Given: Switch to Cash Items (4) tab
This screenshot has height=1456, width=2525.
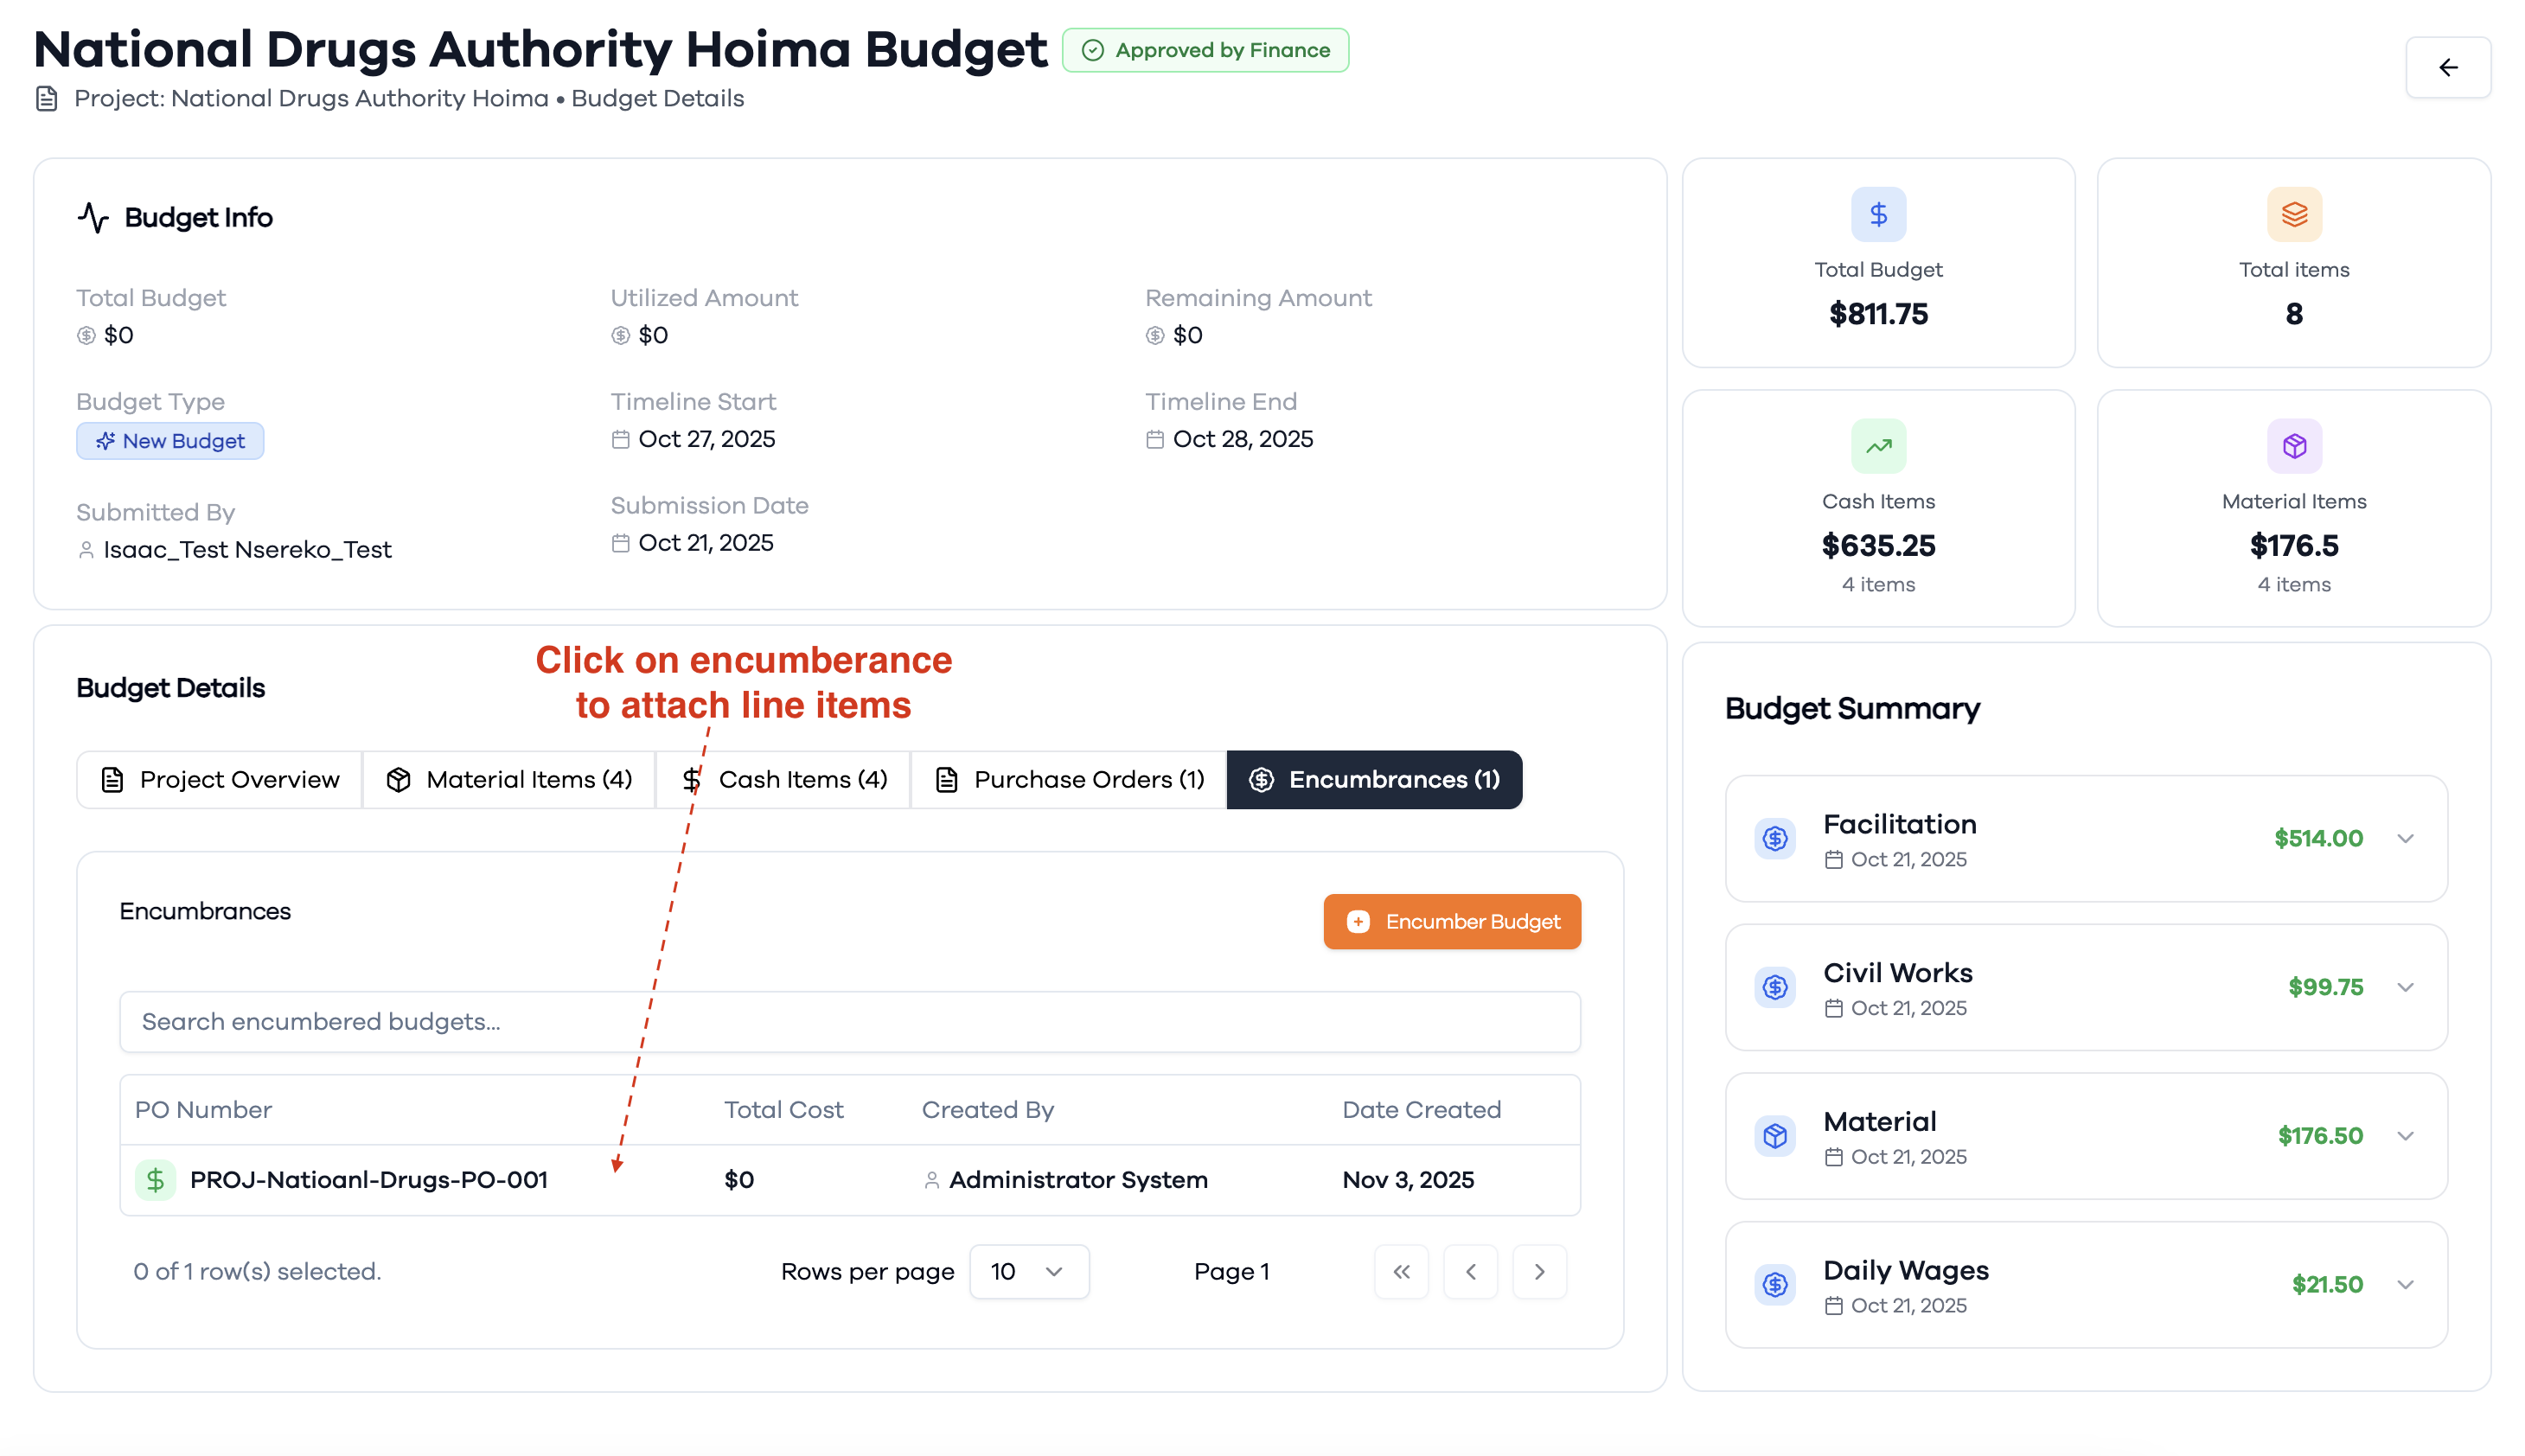Looking at the screenshot, I should (783, 779).
